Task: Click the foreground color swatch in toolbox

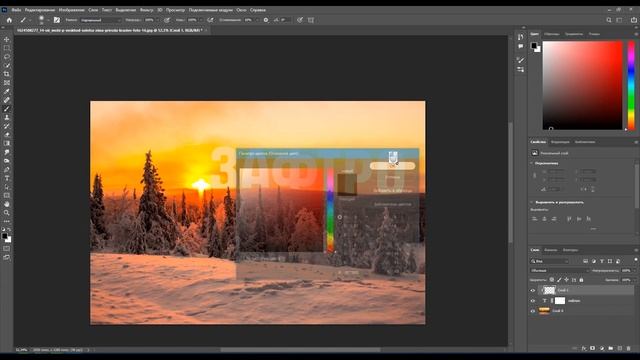Action: [4, 236]
